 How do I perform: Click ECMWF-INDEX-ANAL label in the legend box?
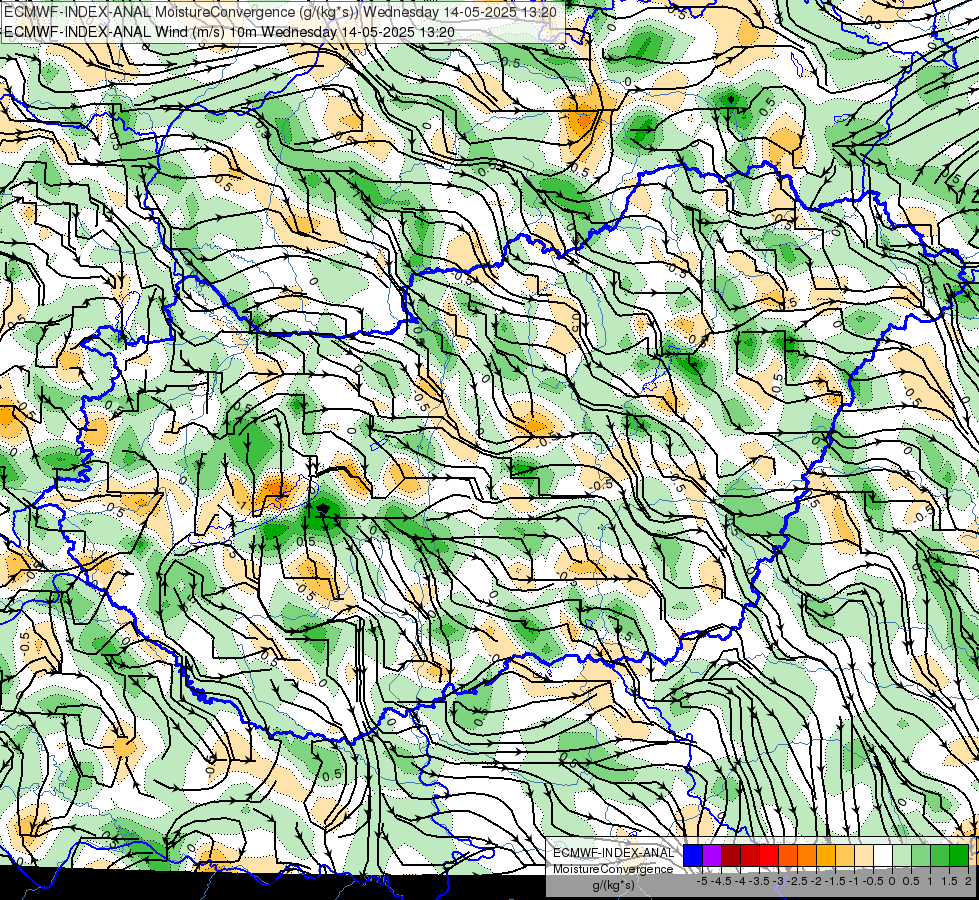[x=613, y=853]
